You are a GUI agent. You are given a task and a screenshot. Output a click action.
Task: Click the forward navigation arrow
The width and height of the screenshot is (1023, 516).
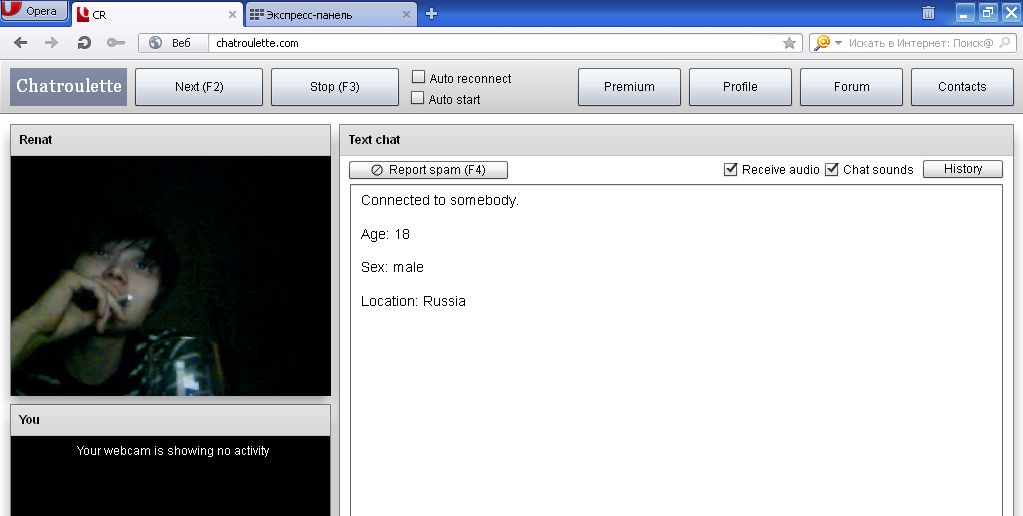click(x=52, y=43)
